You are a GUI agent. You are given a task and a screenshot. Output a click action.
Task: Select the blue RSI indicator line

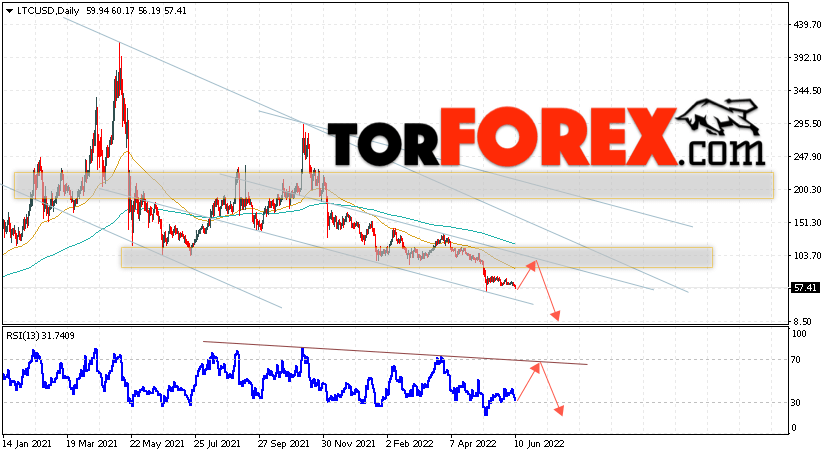259,381
